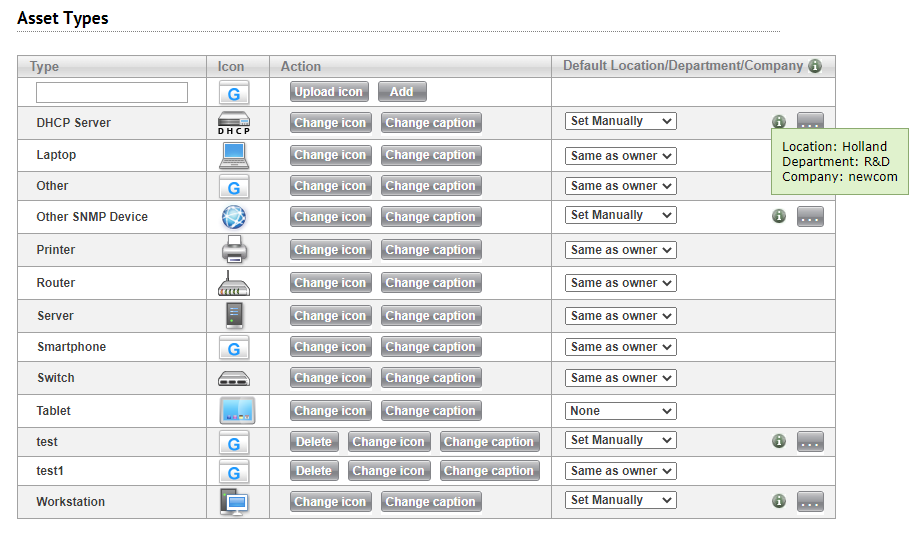Image resolution: width=921 pixels, height=540 pixels.
Task: Open Switch default location dropdown
Action: click(x=620, y=378)
